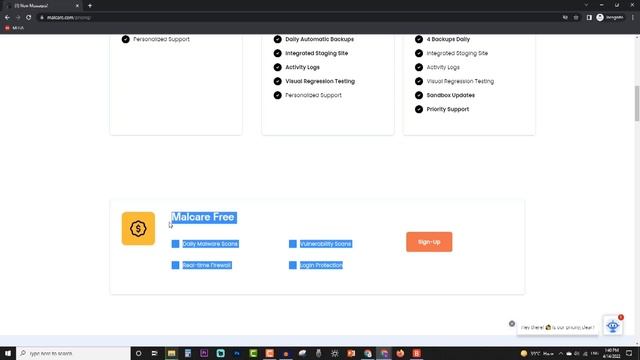Click the browser back arrow
Screen dimensions: 640x360
pos(7,18)
